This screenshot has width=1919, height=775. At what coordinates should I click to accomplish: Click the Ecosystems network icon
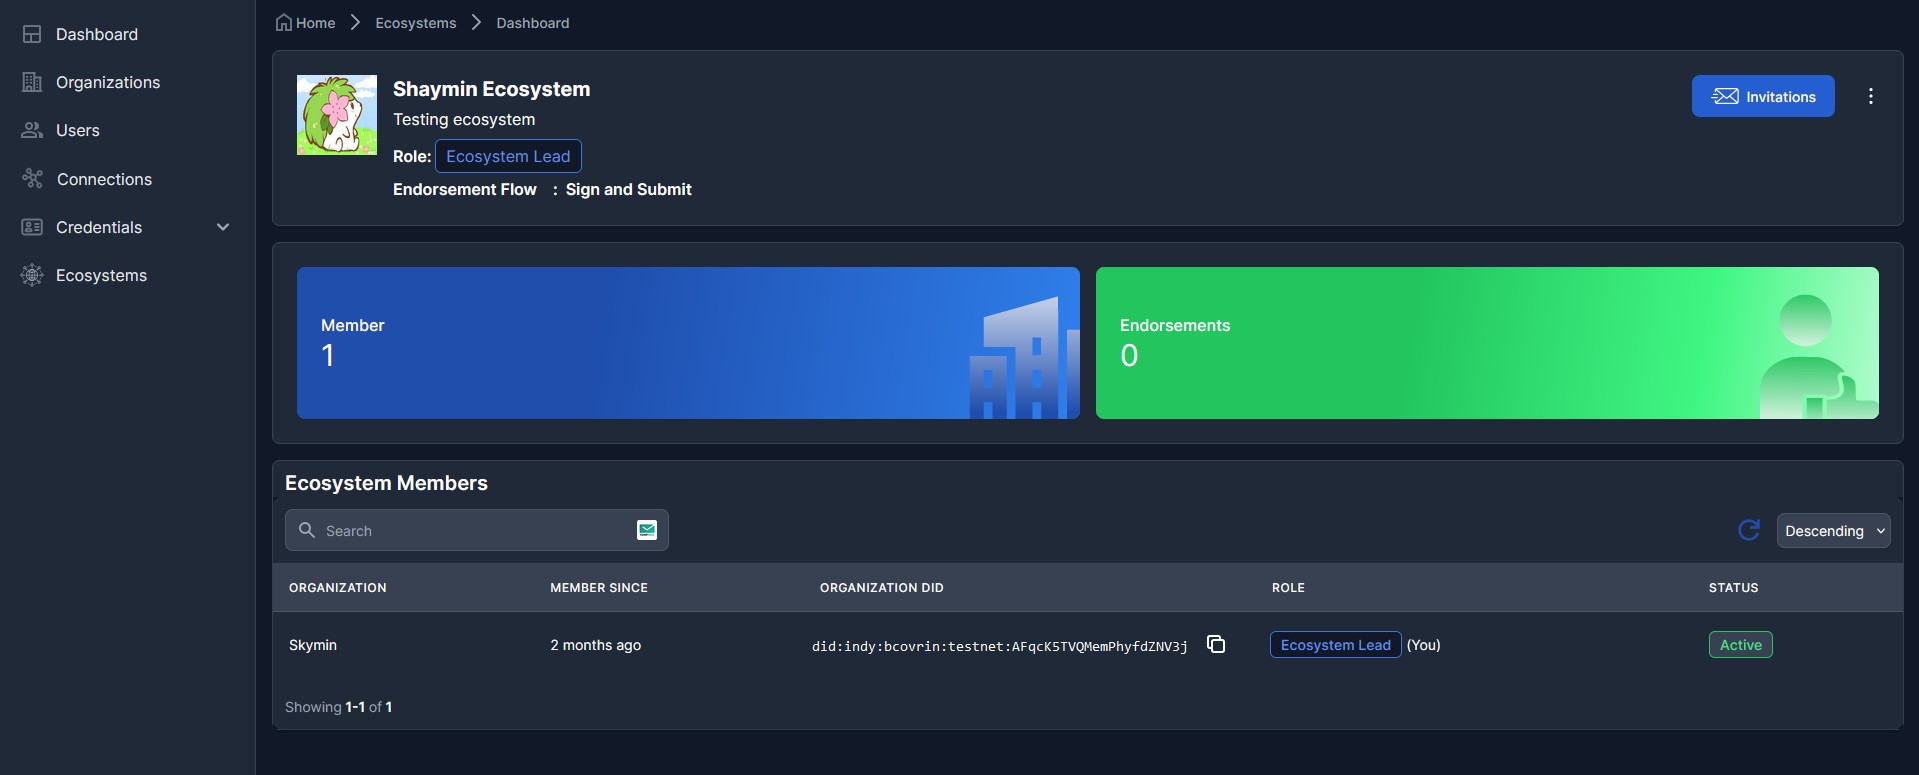pos(32,275)
